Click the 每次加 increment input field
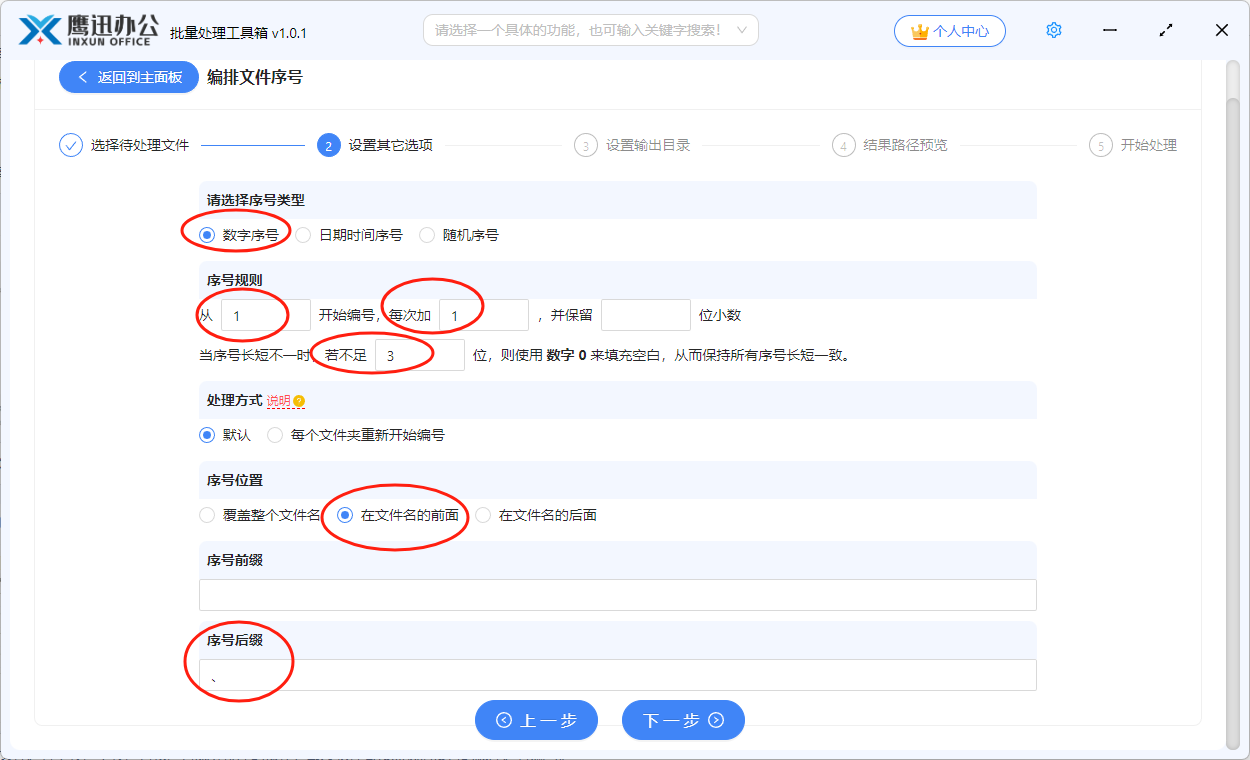Screen dimensions: 1250x760 (x=484, y=315)
